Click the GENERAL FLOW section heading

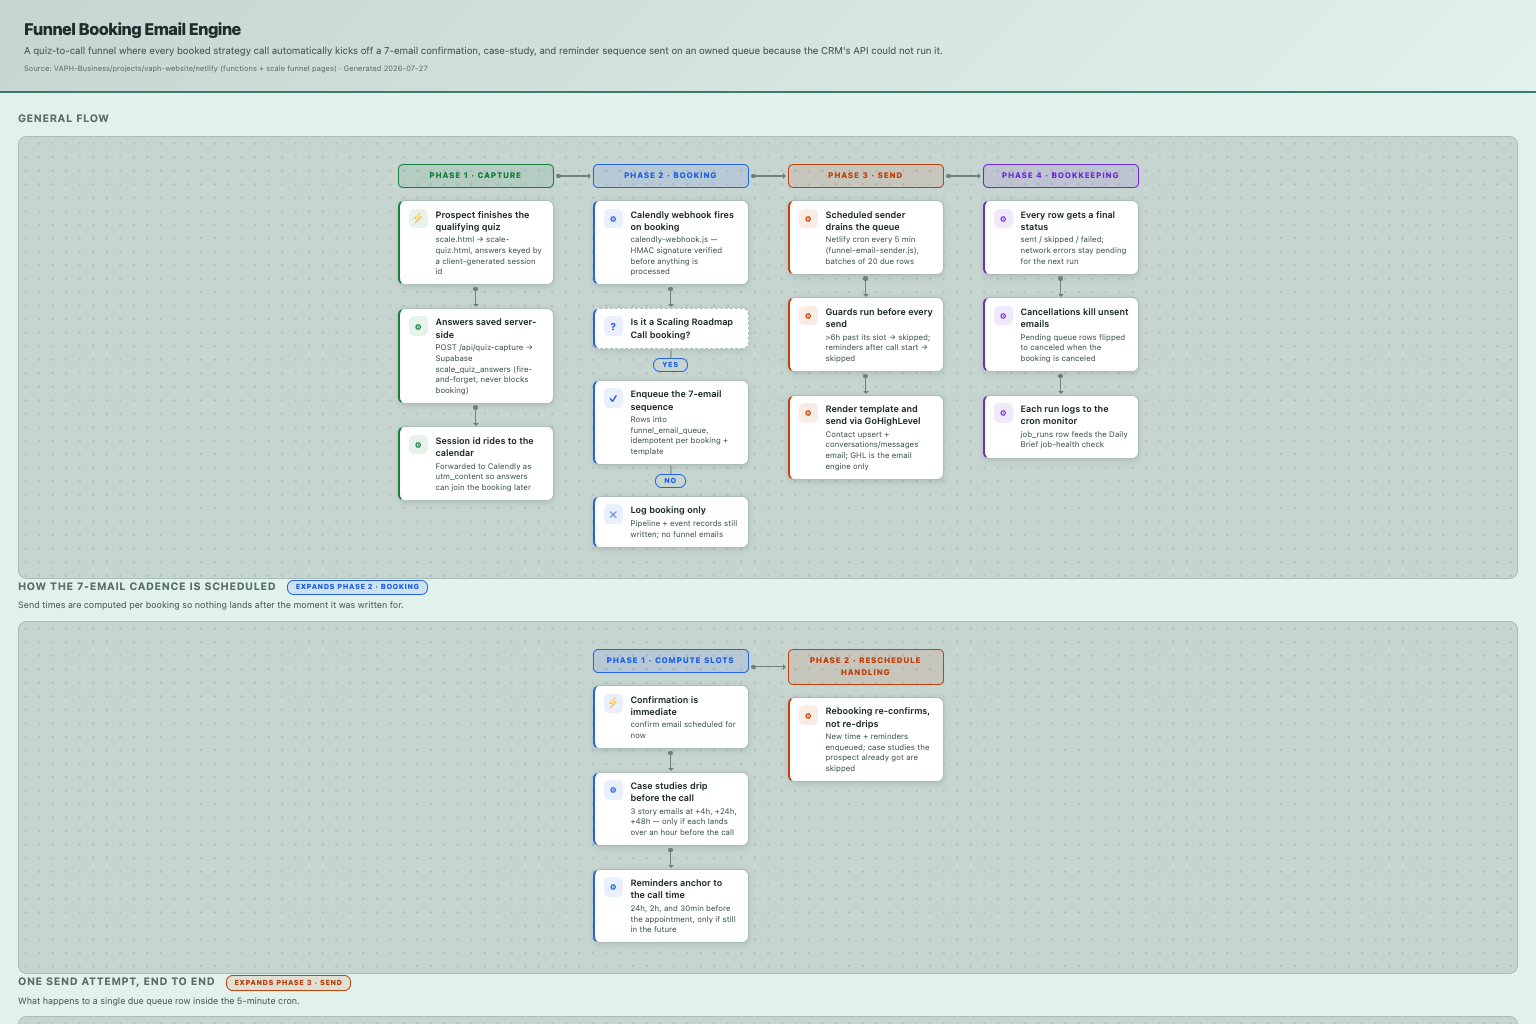(x=63, y=118)
